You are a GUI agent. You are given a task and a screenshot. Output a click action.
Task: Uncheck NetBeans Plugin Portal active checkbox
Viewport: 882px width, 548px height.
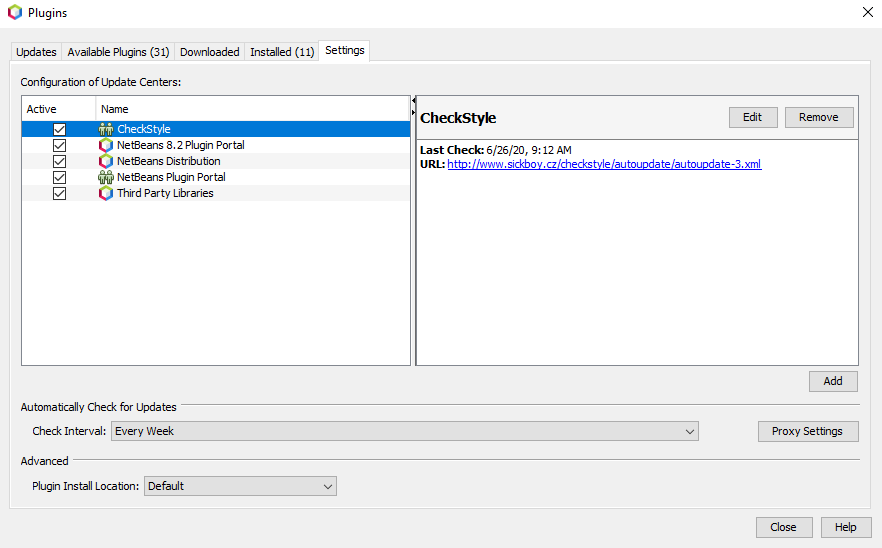click(59, 177)
